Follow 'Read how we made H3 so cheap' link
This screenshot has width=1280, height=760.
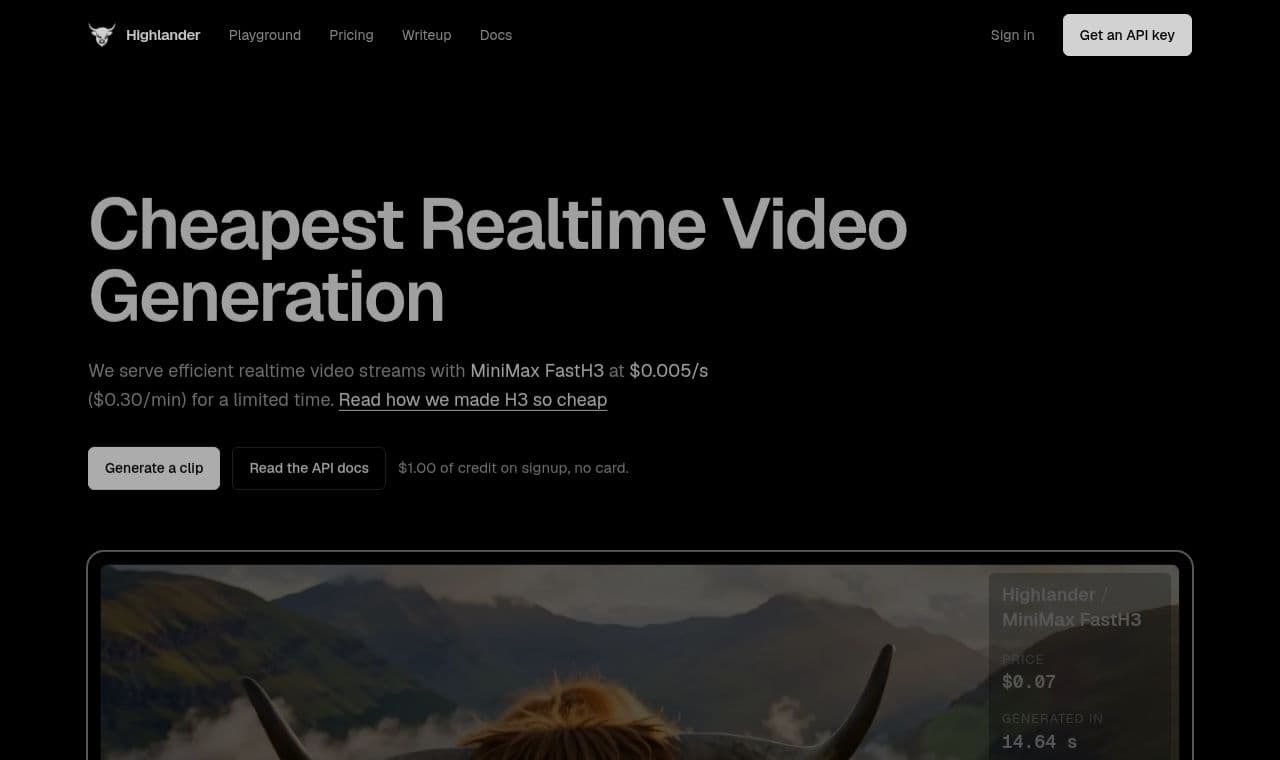(x=473, y=400)
